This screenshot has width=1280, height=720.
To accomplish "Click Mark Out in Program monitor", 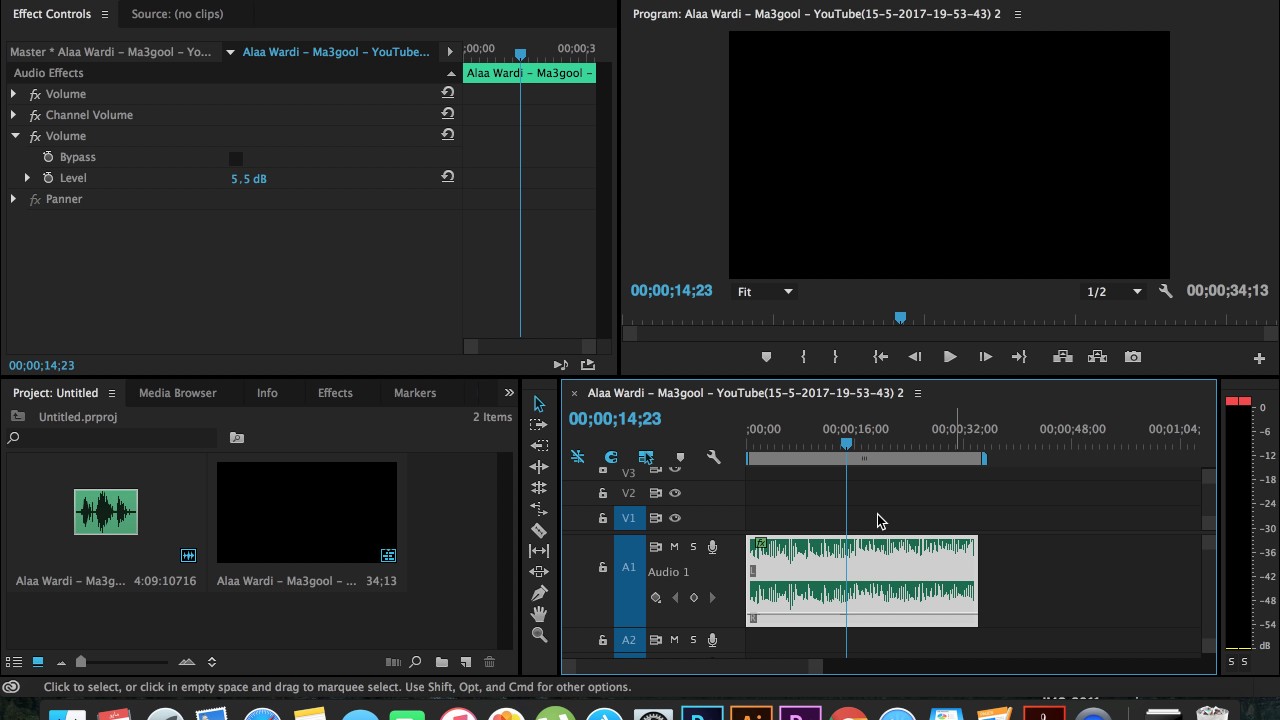I will [x=835, y=357].
